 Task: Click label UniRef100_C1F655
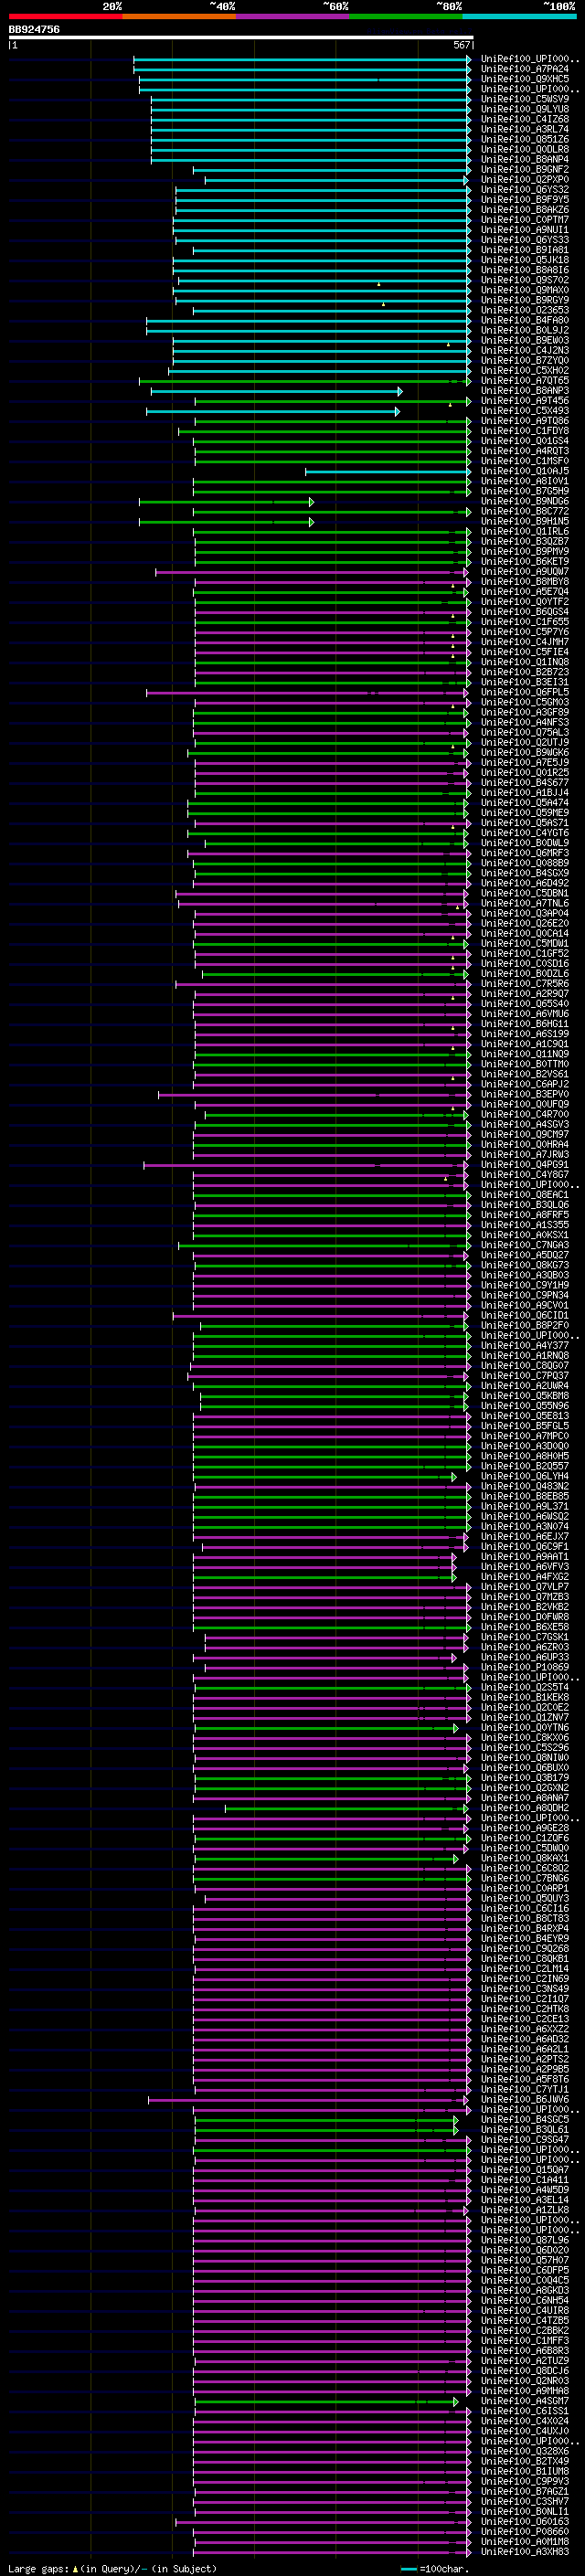[x=525, y=622]
